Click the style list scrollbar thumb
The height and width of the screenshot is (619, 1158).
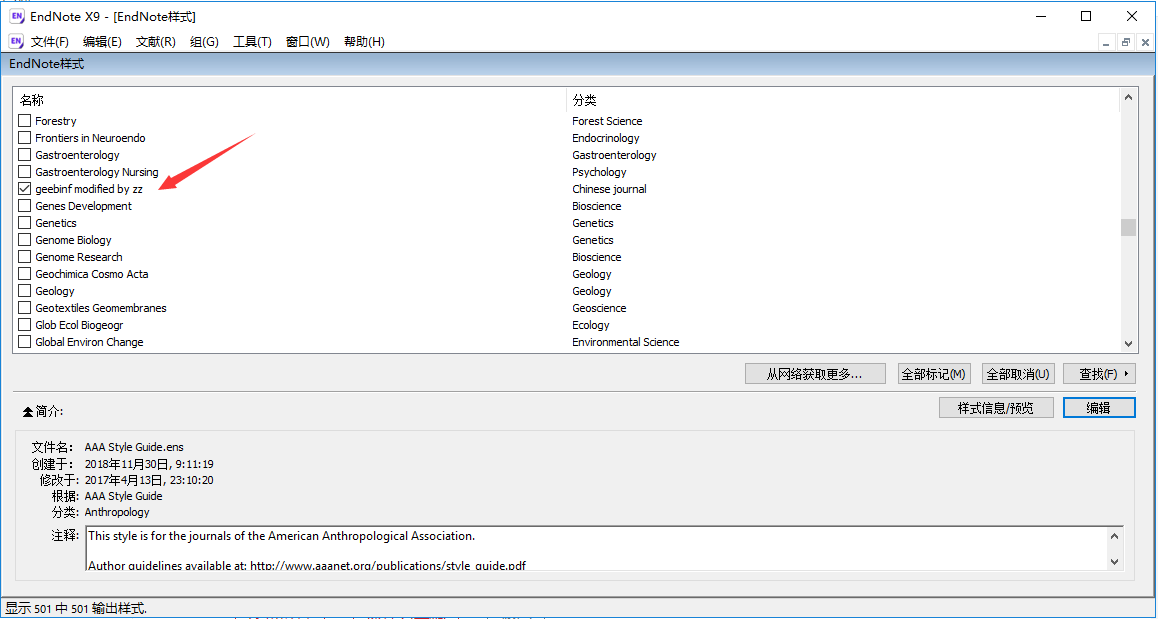coord(1128,227)
